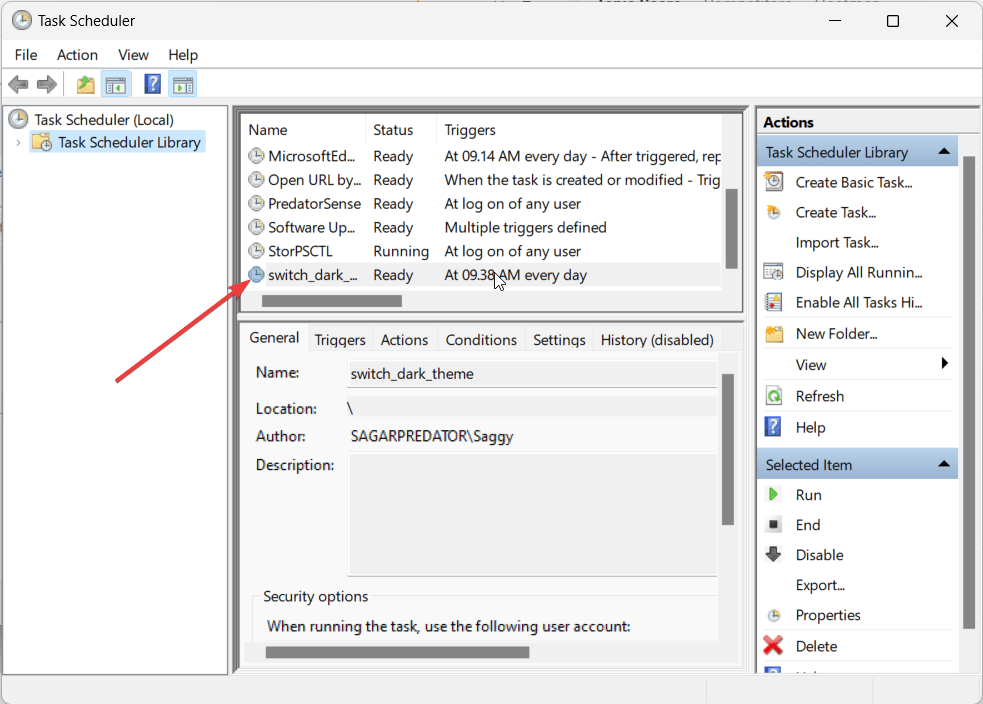Select the Running status of StorPSCTL
The width and height of the screenshot is (983, 704).
tap(401, 251)
